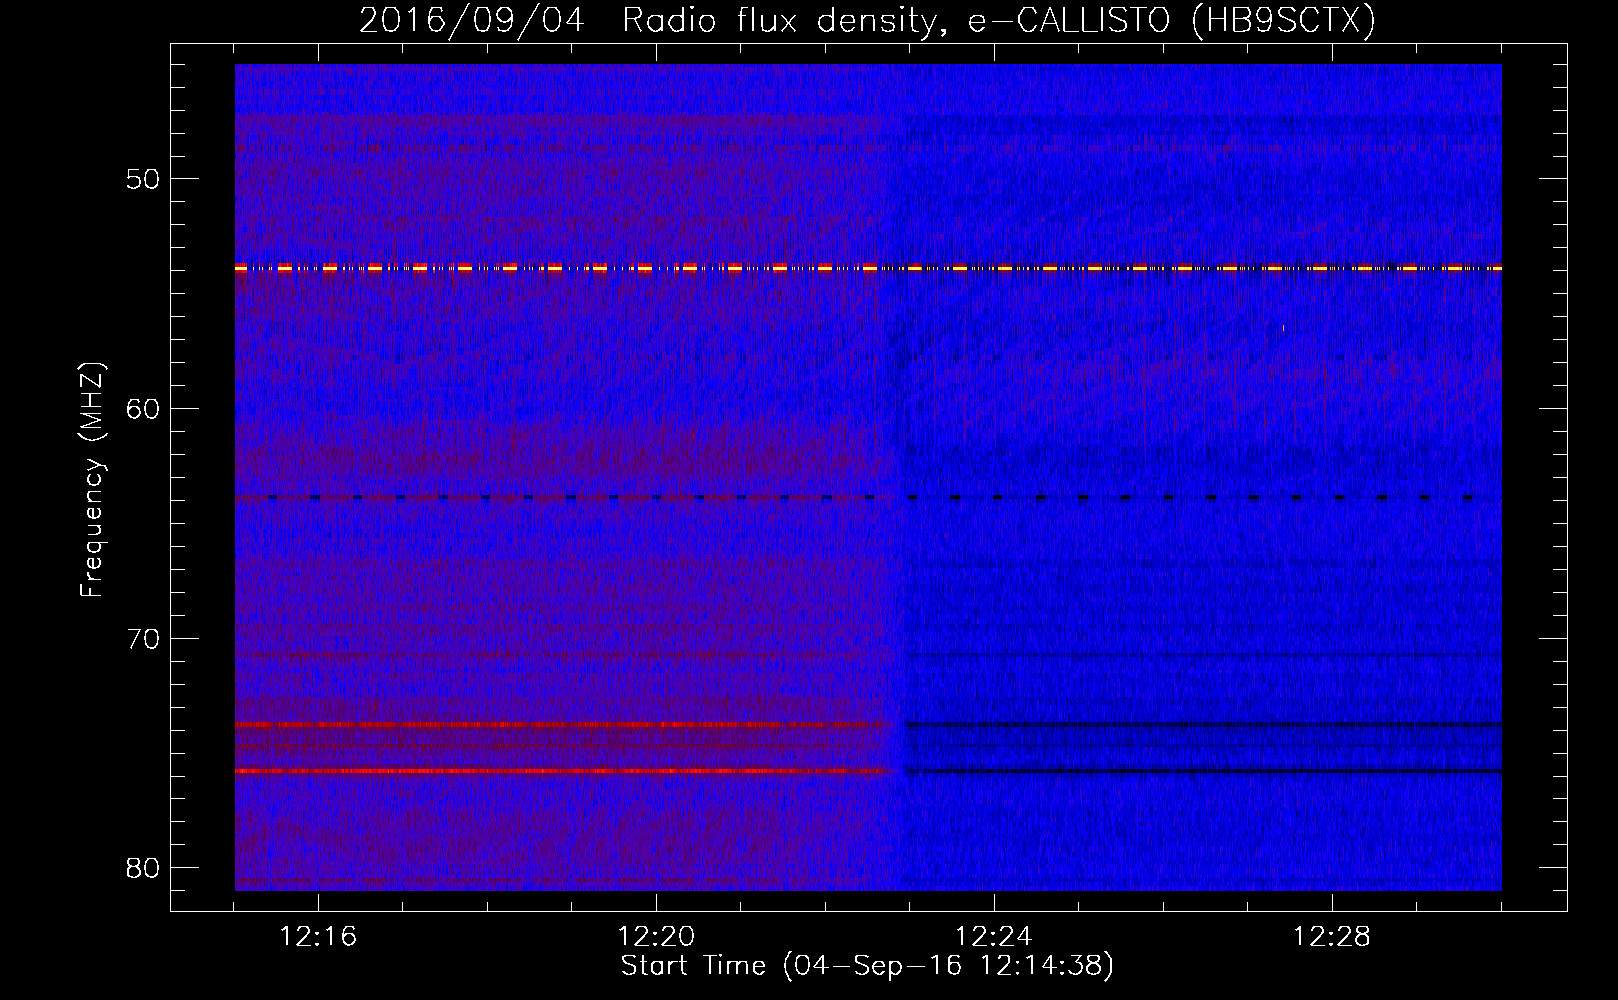
Task: Click the 12:16 time tick label
Action: tap(318, 937)
